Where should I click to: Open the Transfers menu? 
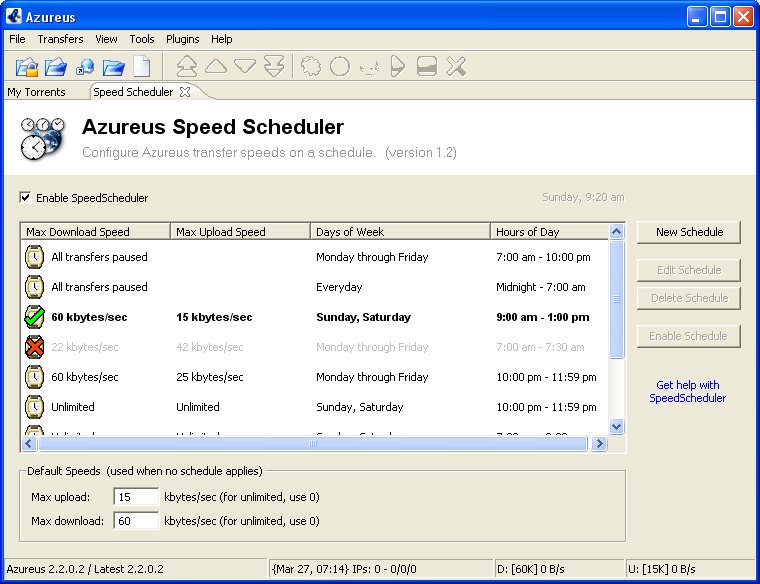pyautogui.click(x=61, y=39)
